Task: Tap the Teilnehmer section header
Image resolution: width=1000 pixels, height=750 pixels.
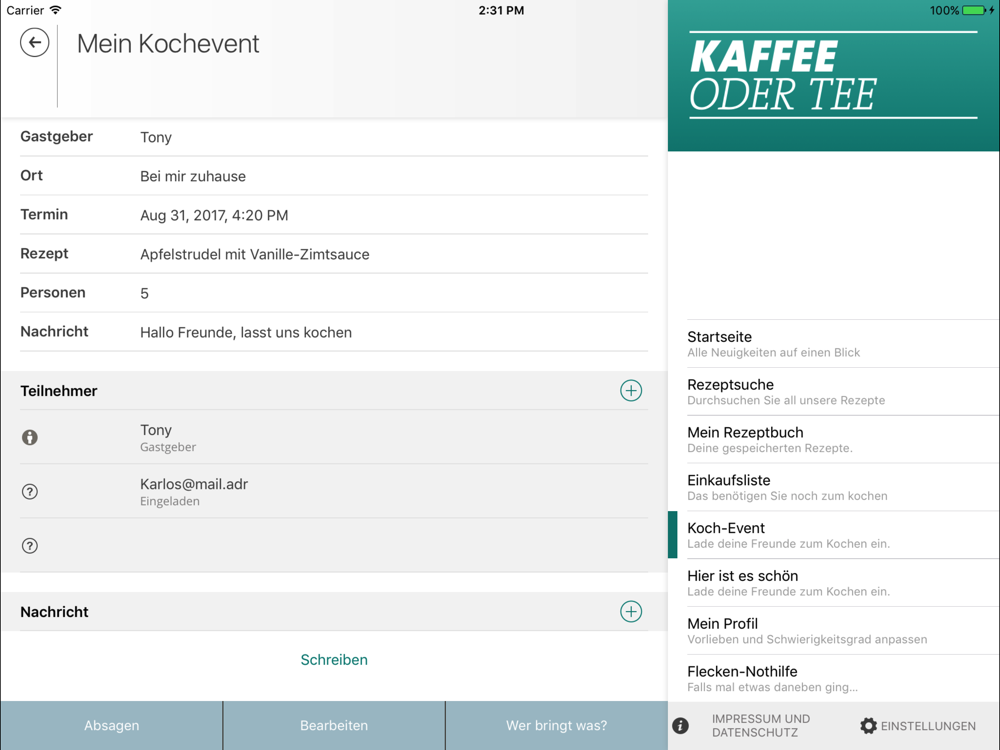Action: (59, 391)
